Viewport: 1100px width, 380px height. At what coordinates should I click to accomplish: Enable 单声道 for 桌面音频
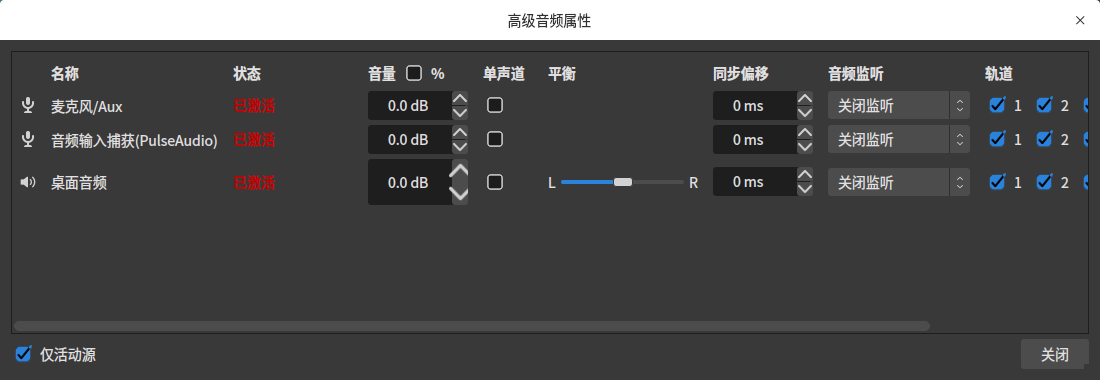tap(495, 182)
